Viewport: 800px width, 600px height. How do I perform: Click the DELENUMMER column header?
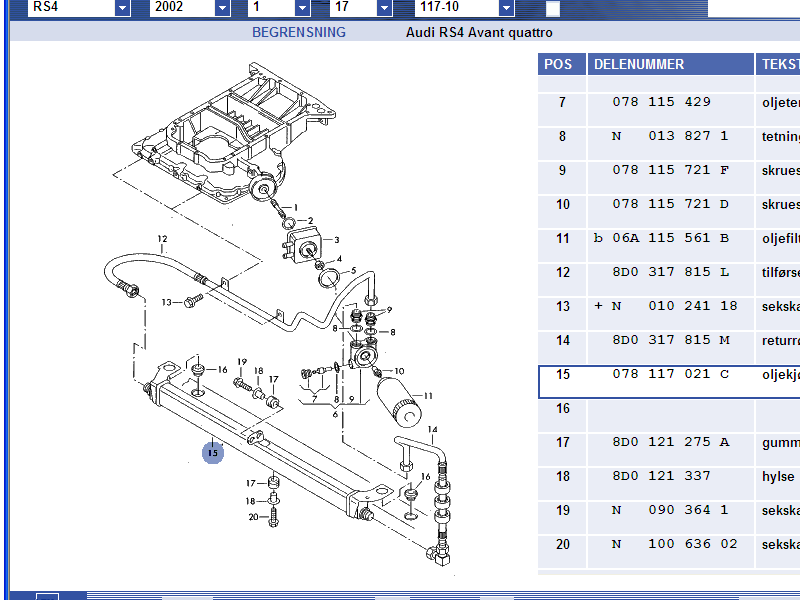coord(639,64)
